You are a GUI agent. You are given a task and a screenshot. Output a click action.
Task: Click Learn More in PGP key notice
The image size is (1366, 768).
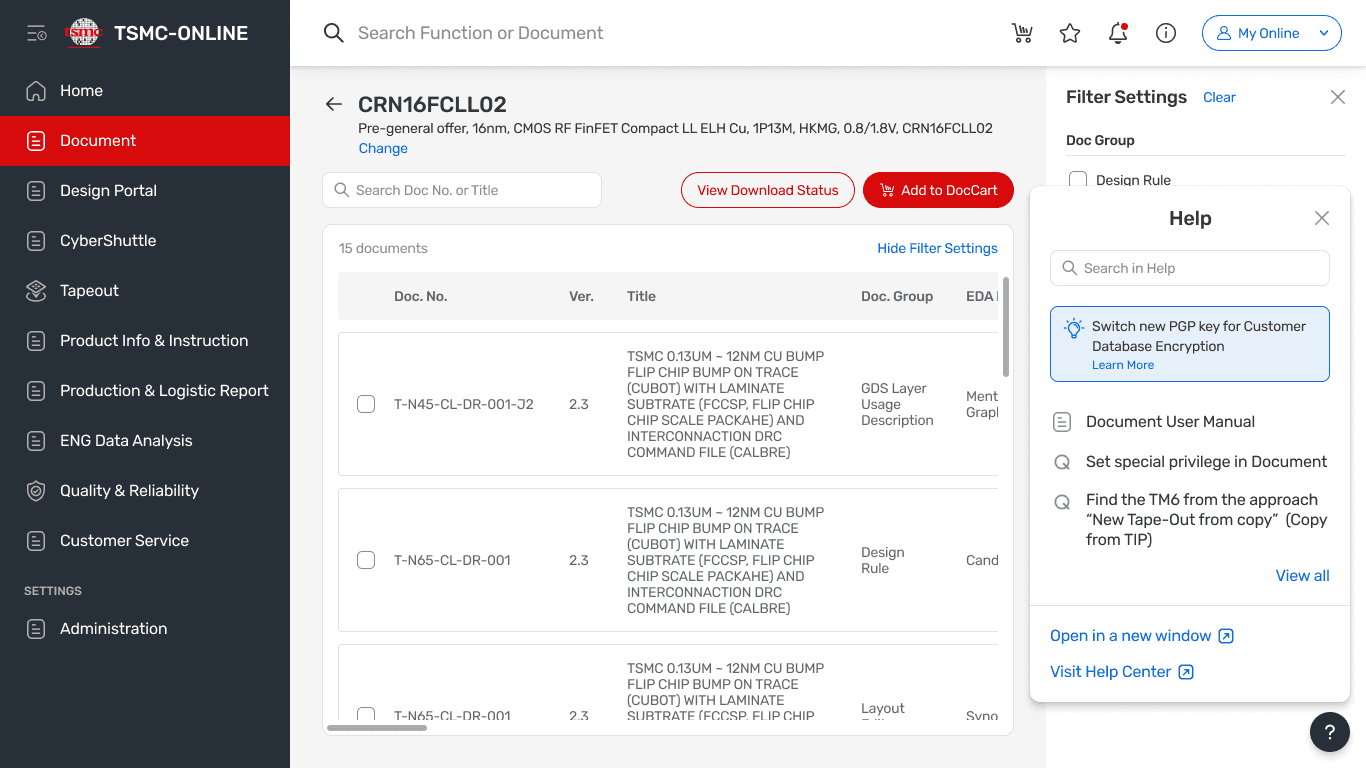[1123, 365]
